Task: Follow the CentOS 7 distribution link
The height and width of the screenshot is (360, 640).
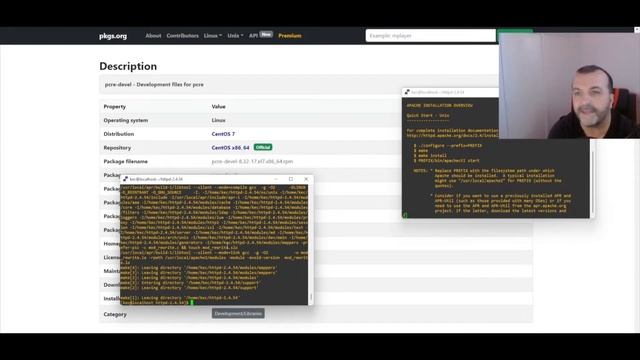Action: pos(223,134)
